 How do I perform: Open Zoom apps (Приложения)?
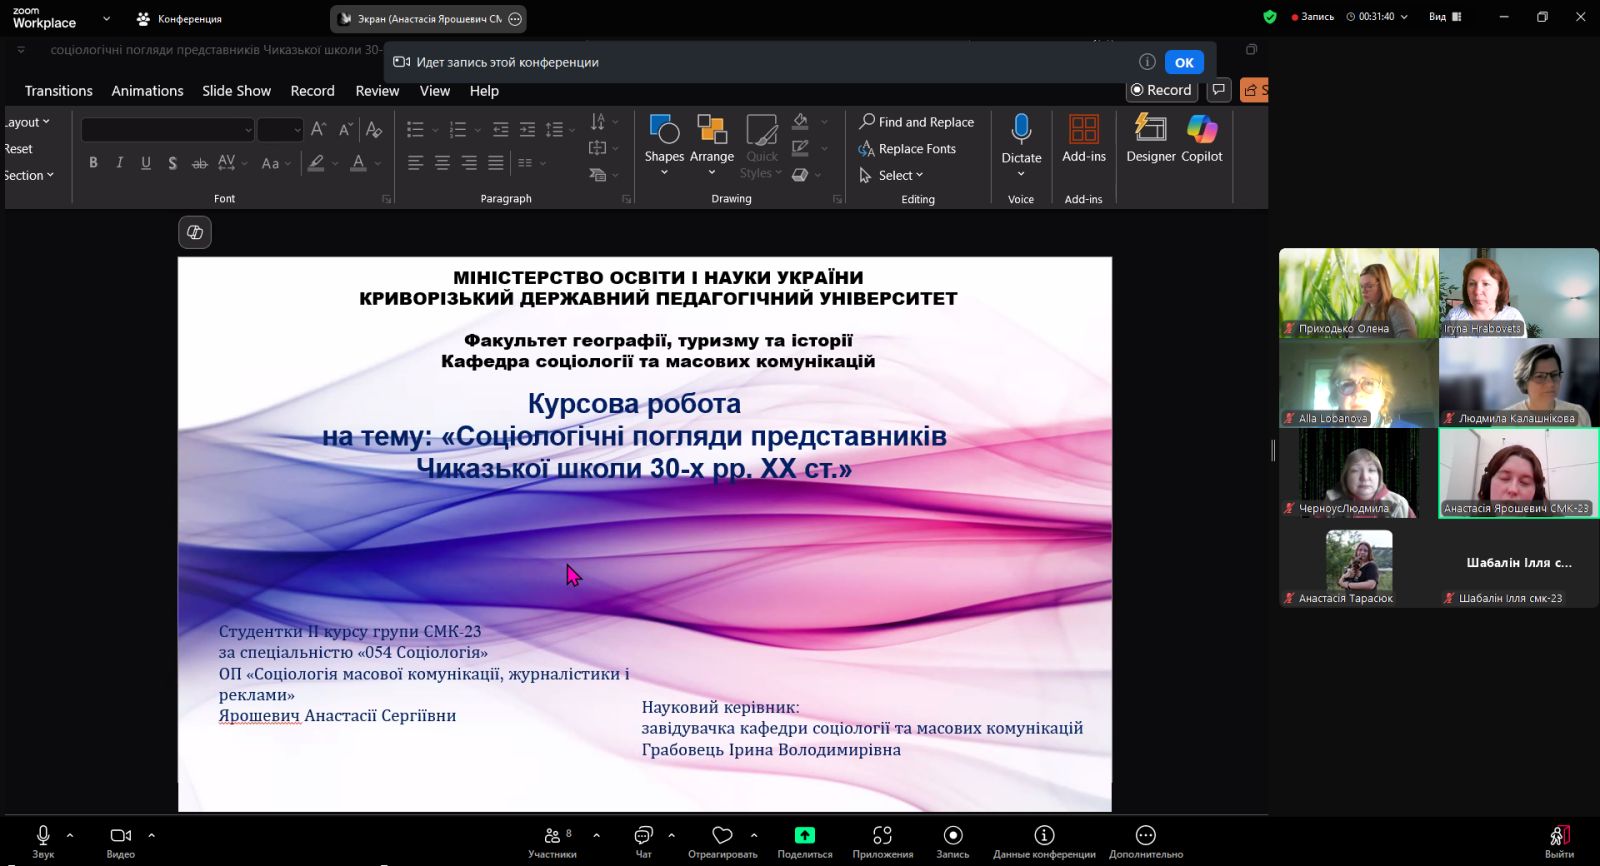pos(882,841)
